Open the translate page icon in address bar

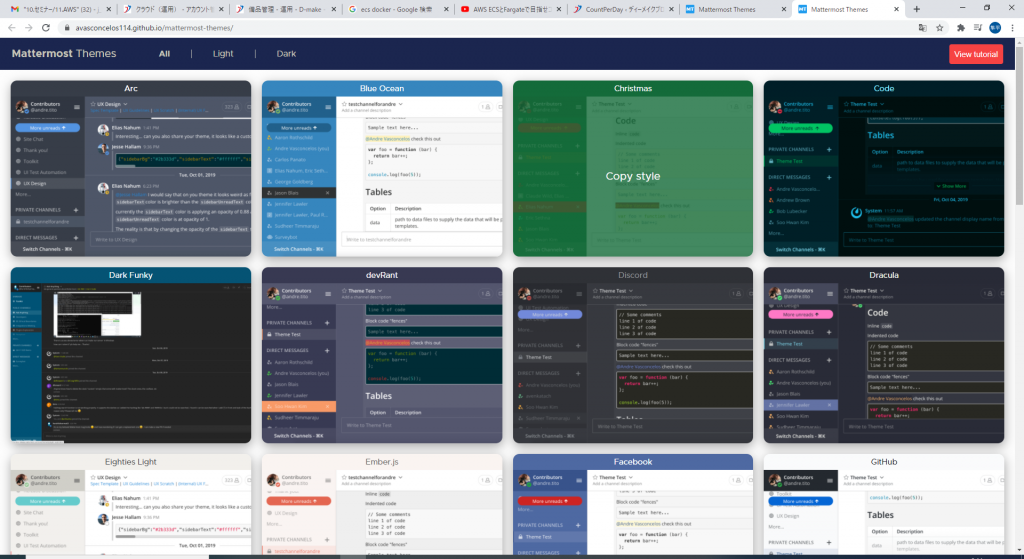point(922,27)
